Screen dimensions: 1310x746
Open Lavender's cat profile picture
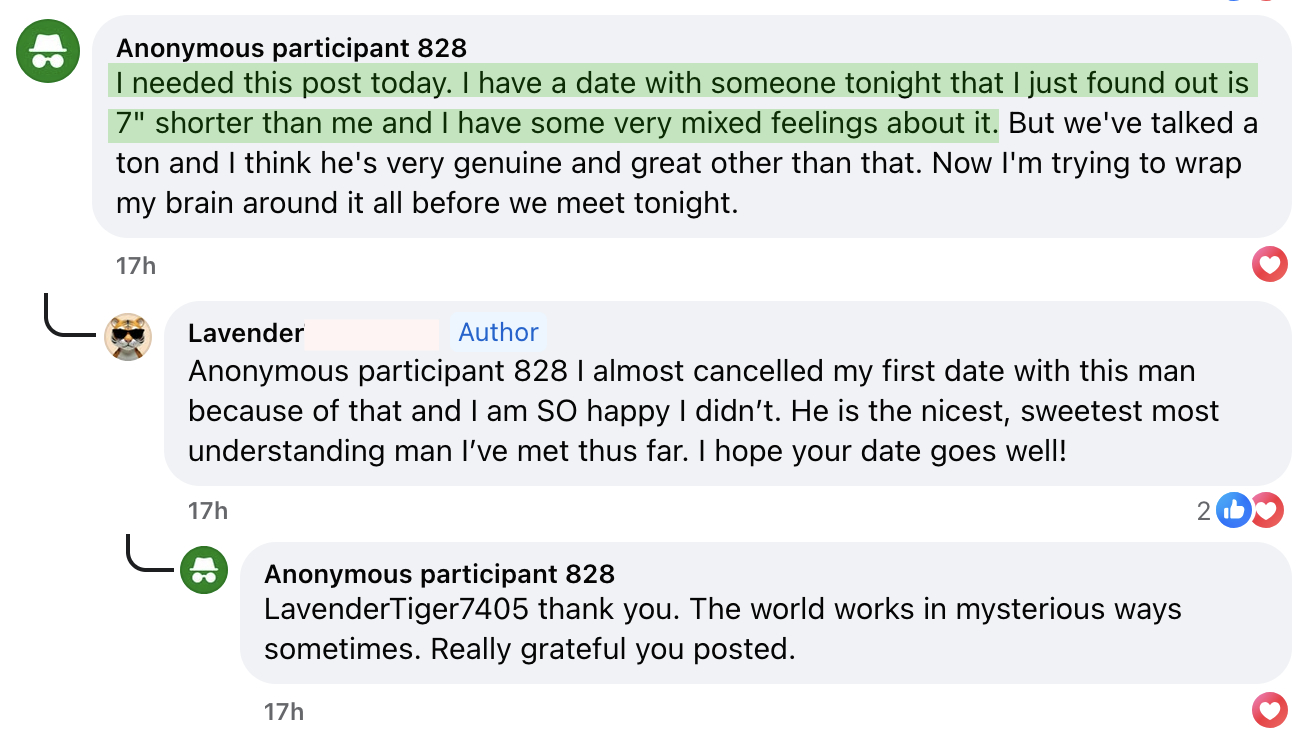click(x=129, y=338)
